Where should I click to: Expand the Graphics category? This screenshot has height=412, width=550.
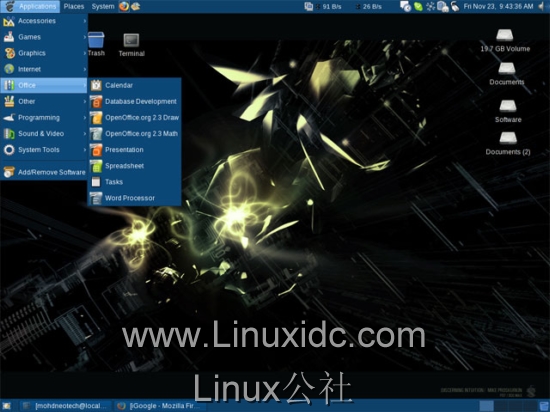(44, 53)
